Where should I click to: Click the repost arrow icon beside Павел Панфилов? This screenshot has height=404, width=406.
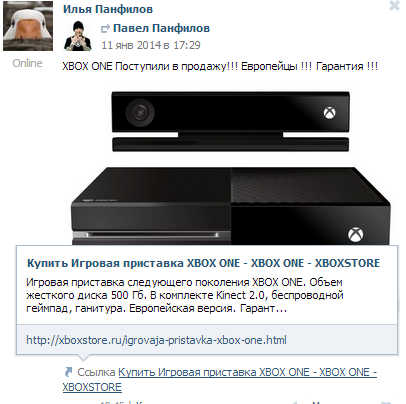pos(105,29)
